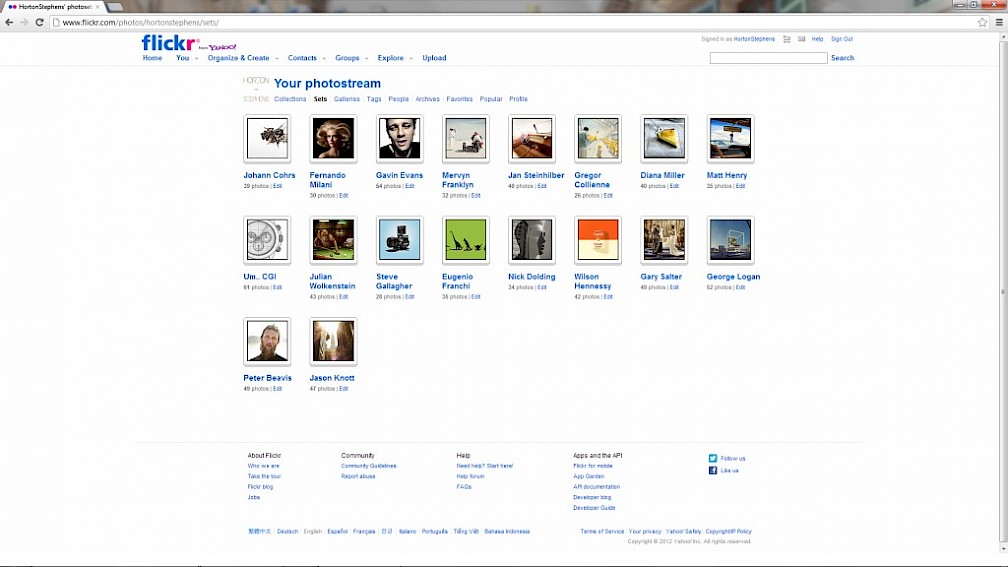Viewport: 1008px width, 567px height.
Task: Open the Steve Gallagher set thumbnail
Action: pyautogui.click(x=399, y=240)
